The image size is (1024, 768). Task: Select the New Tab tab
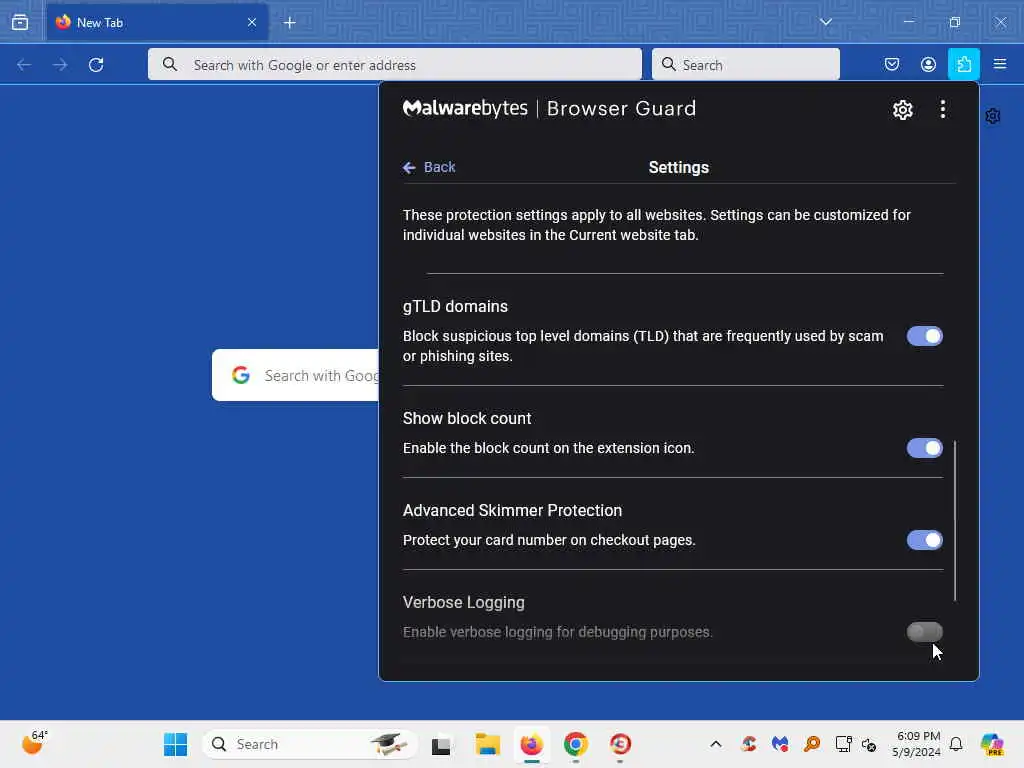click(x=157, y=22)
